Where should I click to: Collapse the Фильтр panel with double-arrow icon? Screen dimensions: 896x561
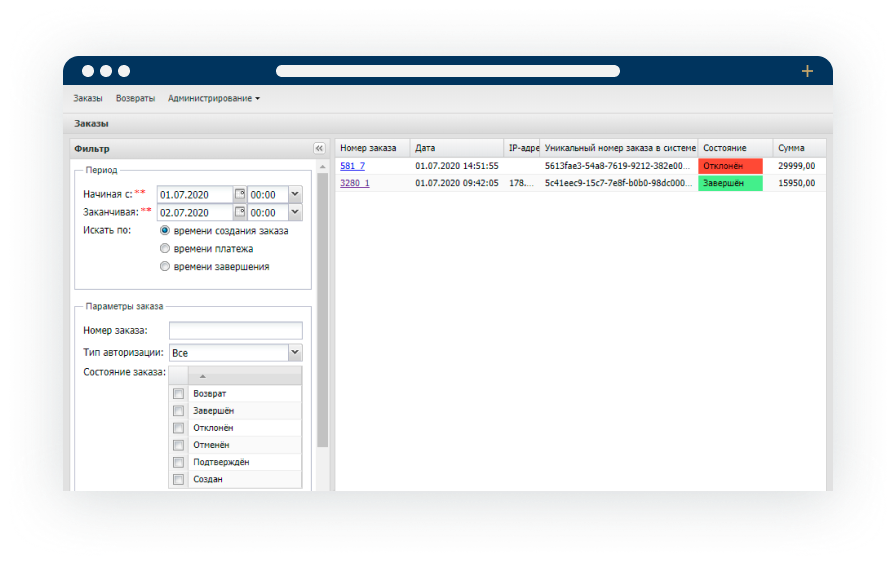(x=319, y=148)
